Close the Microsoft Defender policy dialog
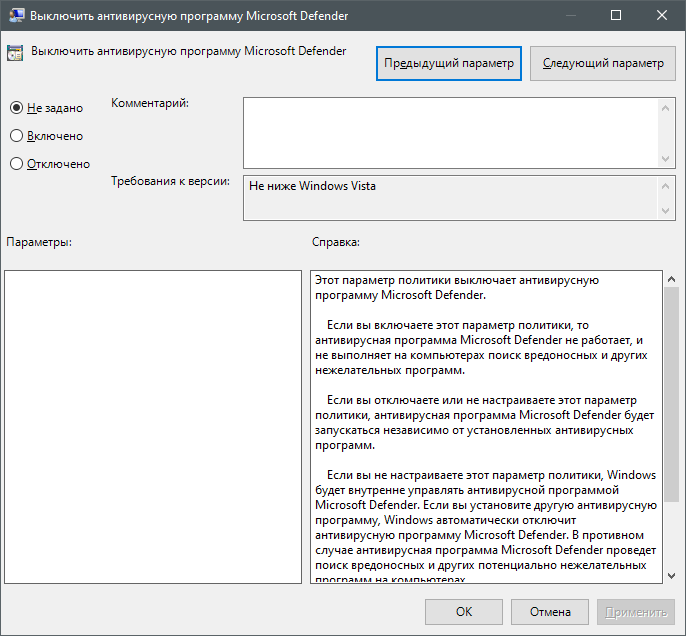Viewport: 686px width, 636px height. tap(662, 15)
